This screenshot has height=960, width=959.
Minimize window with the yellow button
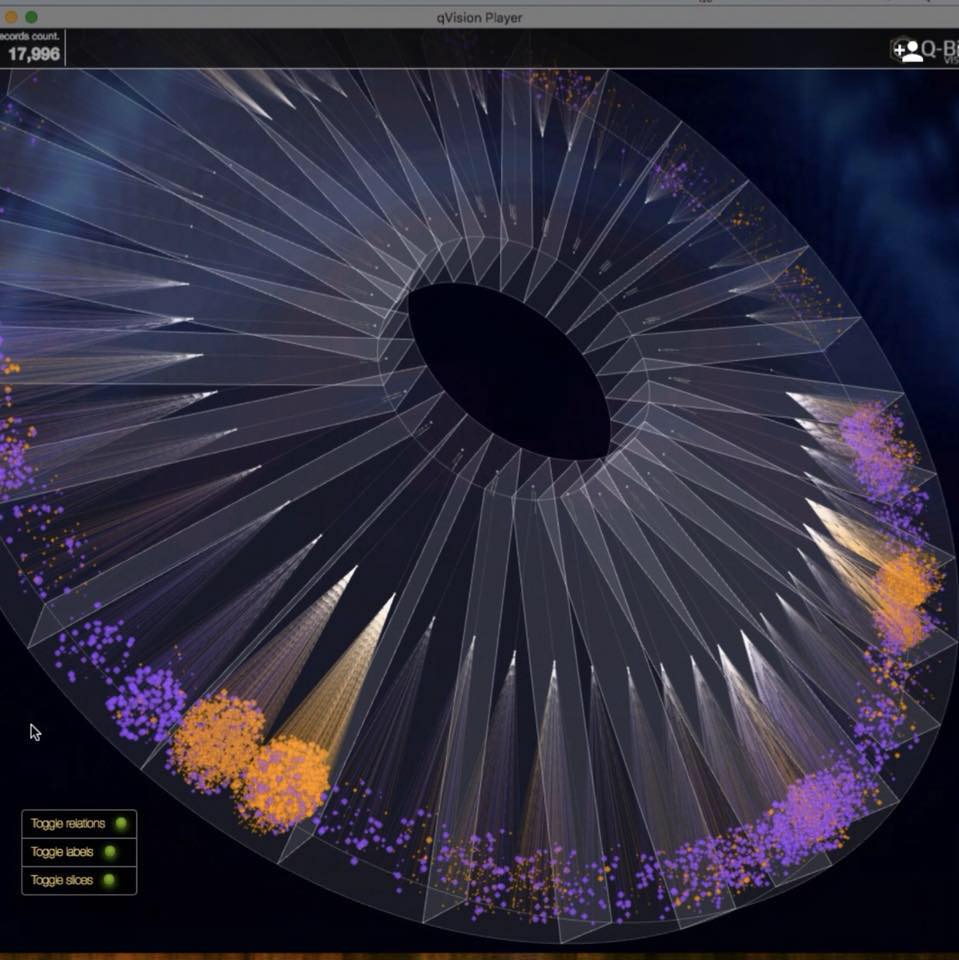[11, 17]
